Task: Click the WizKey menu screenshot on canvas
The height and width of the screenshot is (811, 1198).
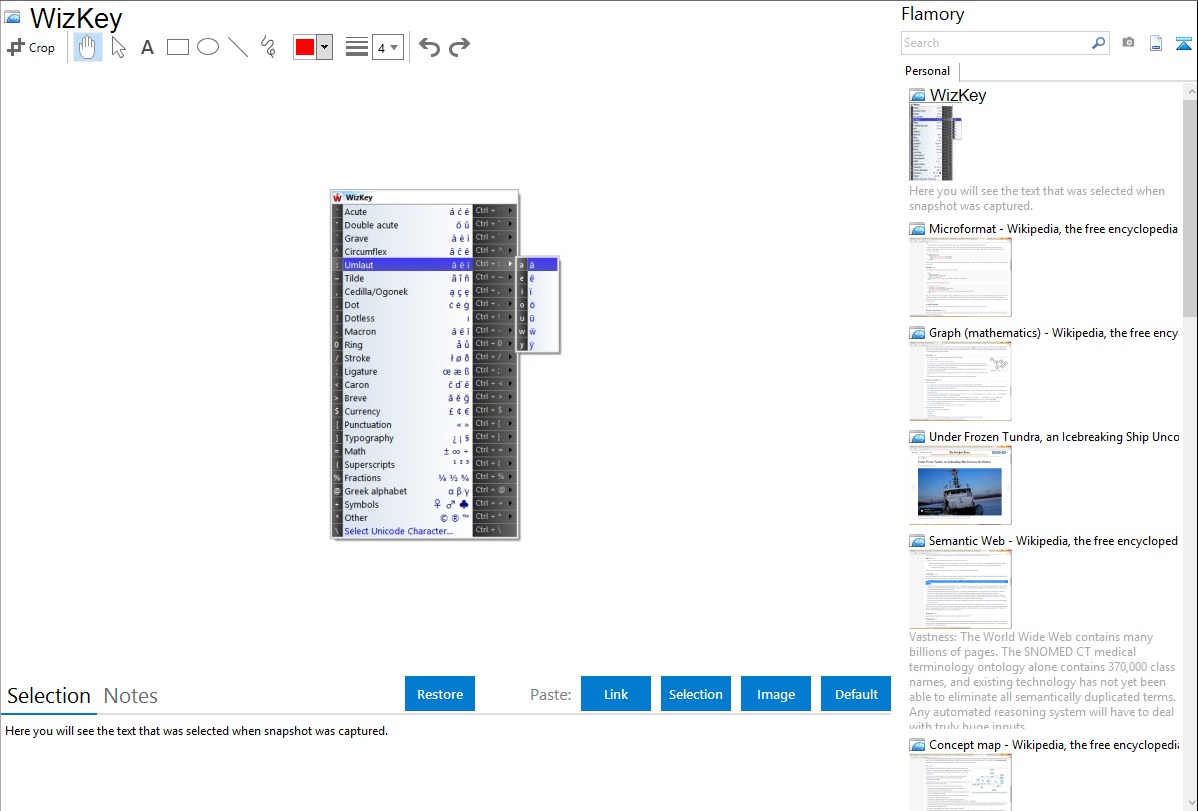Action: pyautogui.click(x=445, y=365)
